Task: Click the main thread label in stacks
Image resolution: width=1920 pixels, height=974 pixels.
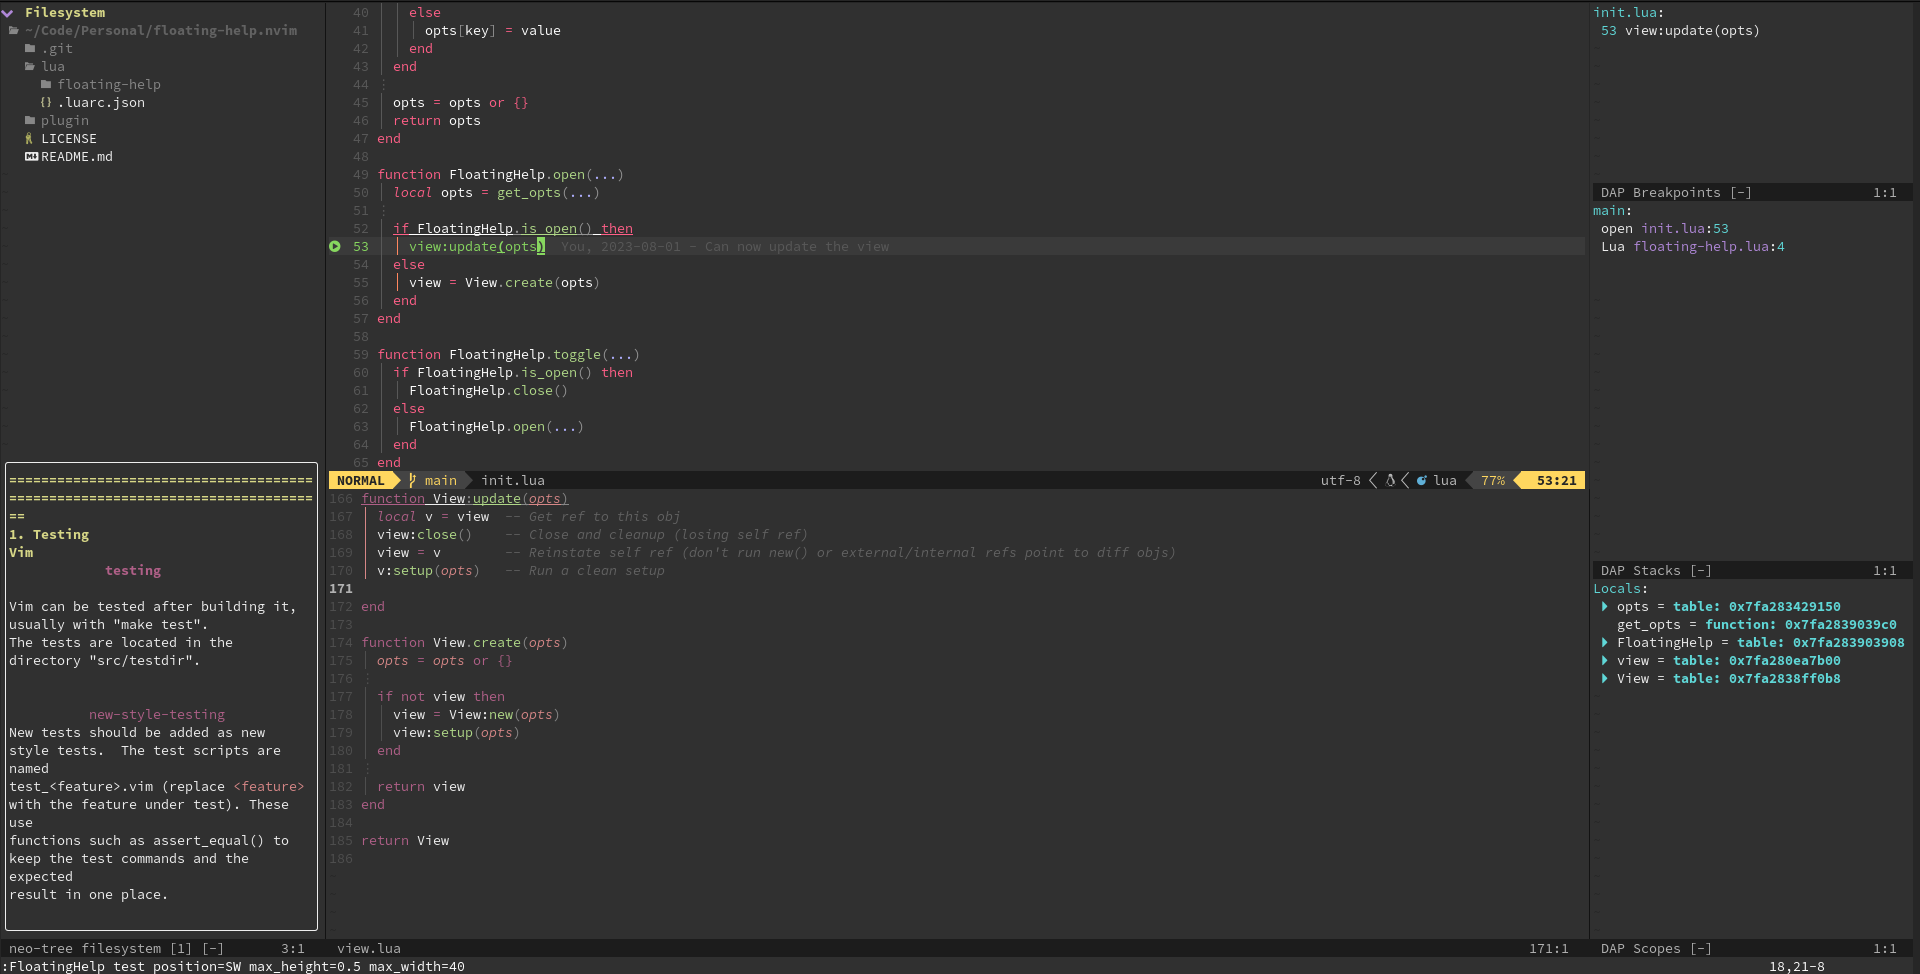Action: 1612,211
